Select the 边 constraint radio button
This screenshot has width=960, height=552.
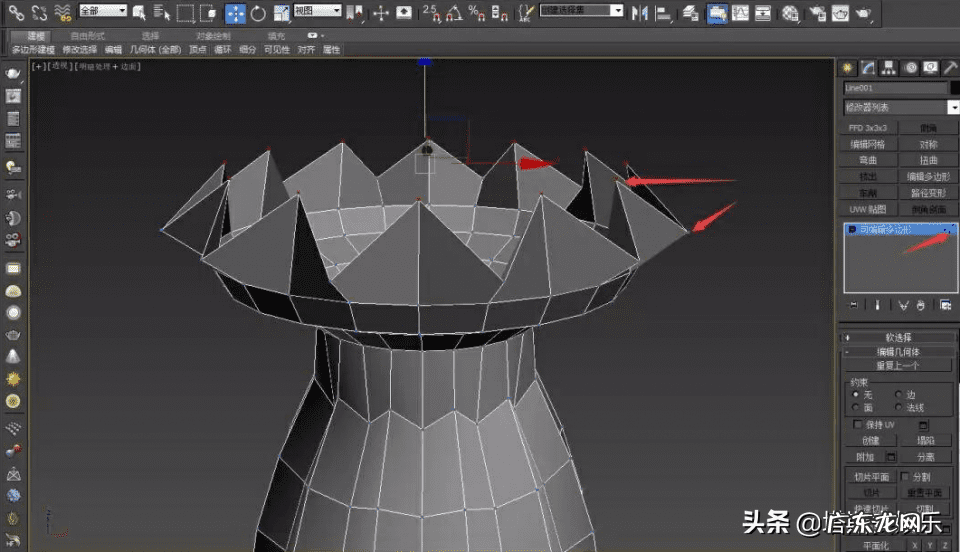pyautogui.click(x=898, y=395)
